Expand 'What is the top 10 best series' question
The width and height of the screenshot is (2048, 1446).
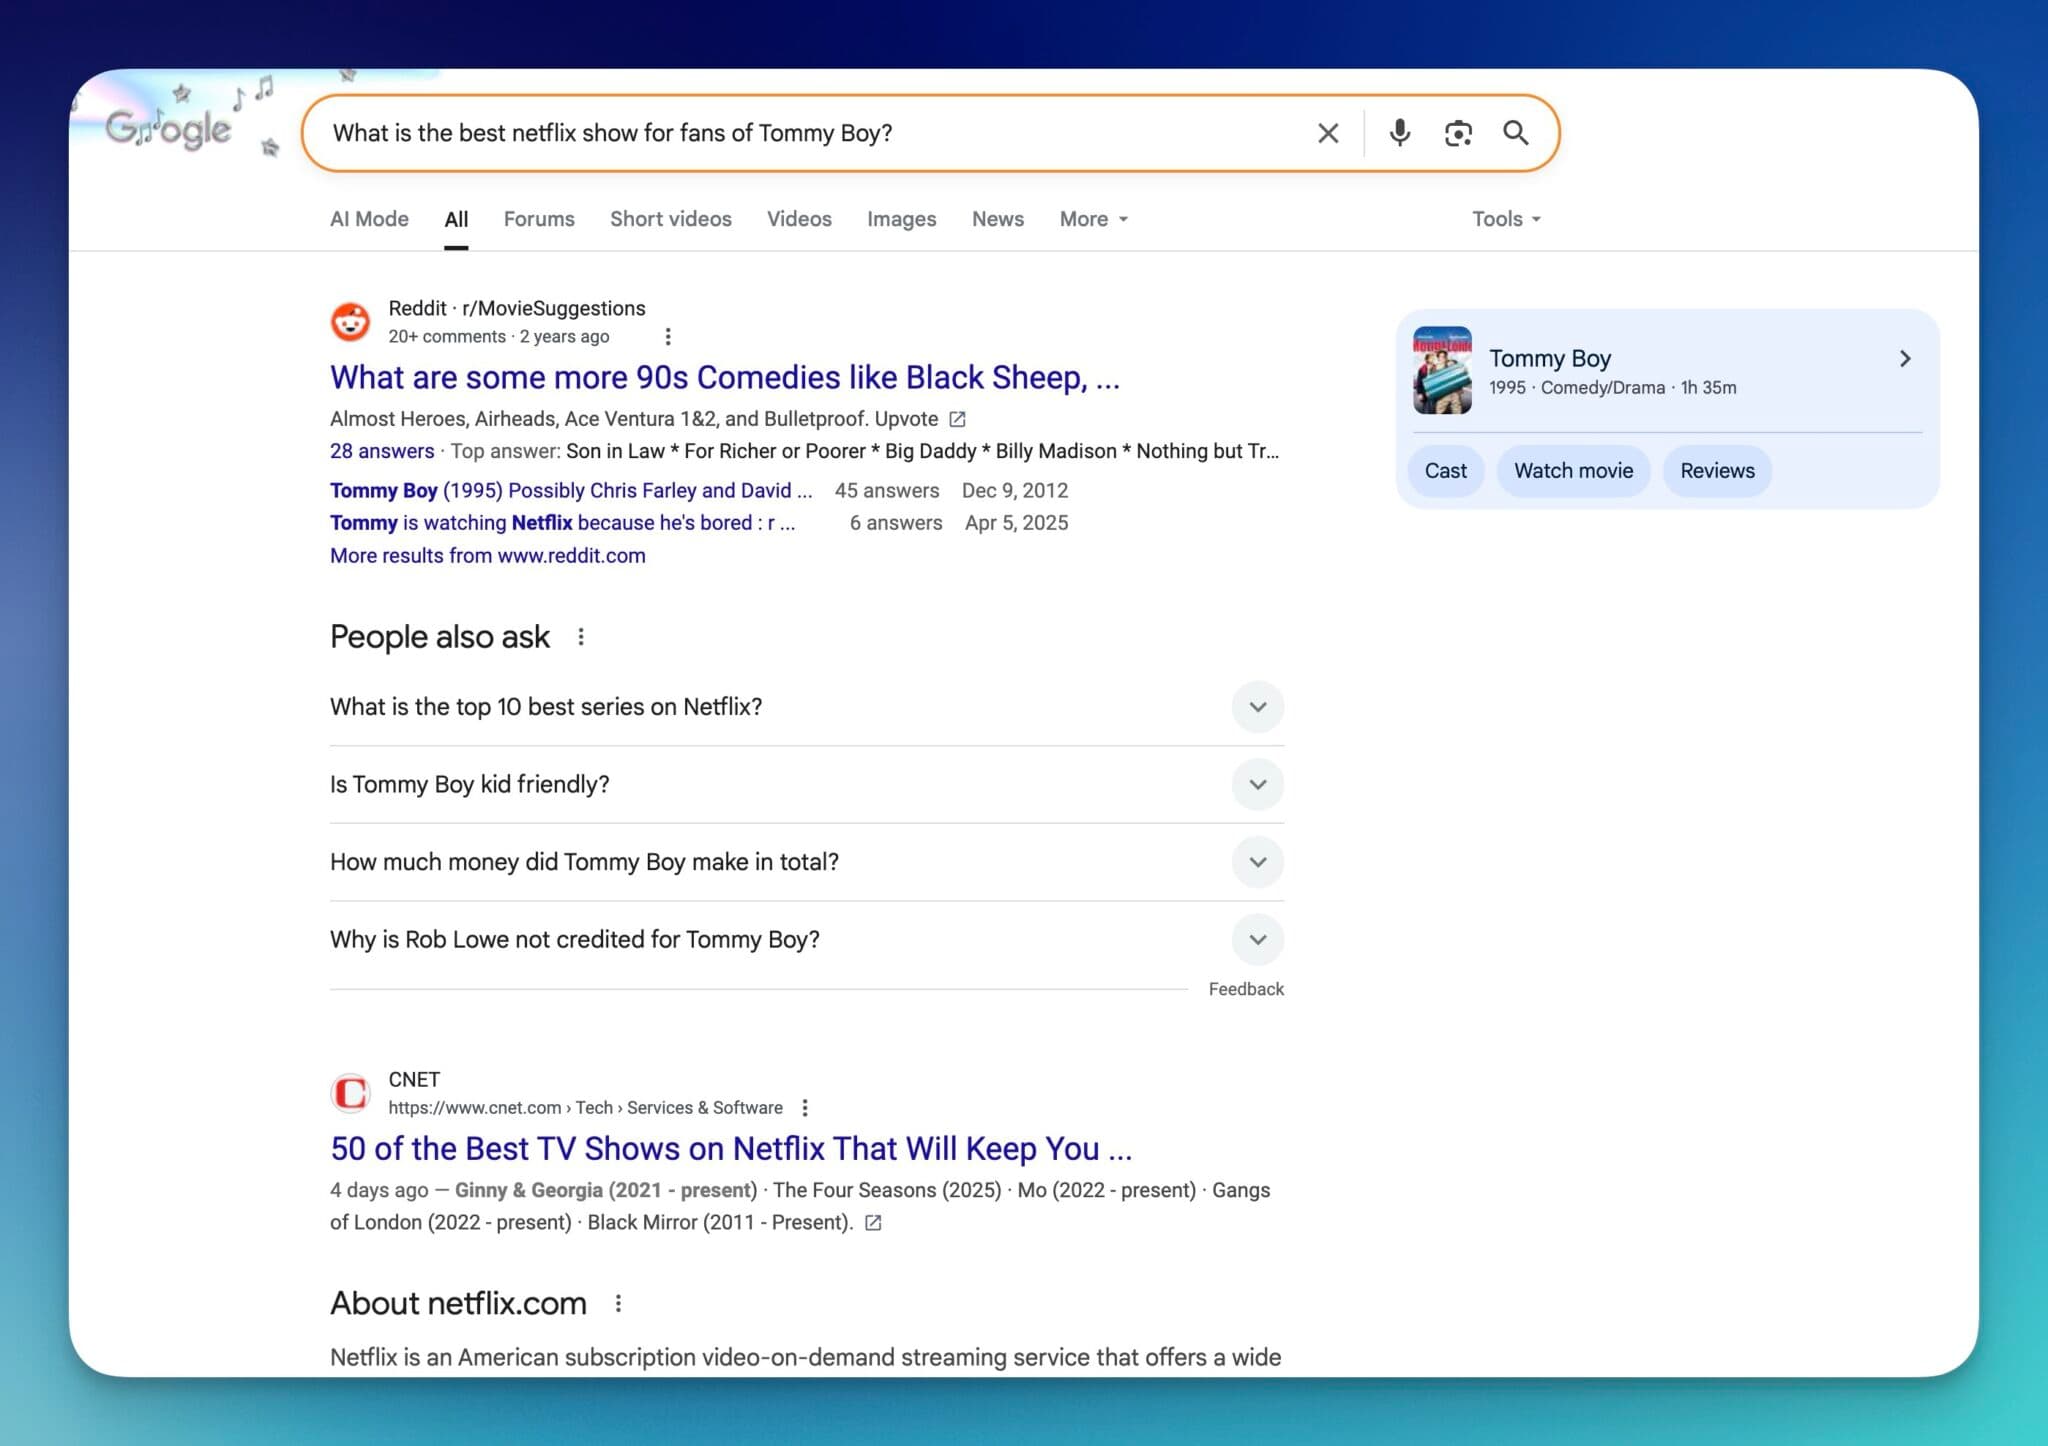pyautogui.click(x=1257, y=707)
